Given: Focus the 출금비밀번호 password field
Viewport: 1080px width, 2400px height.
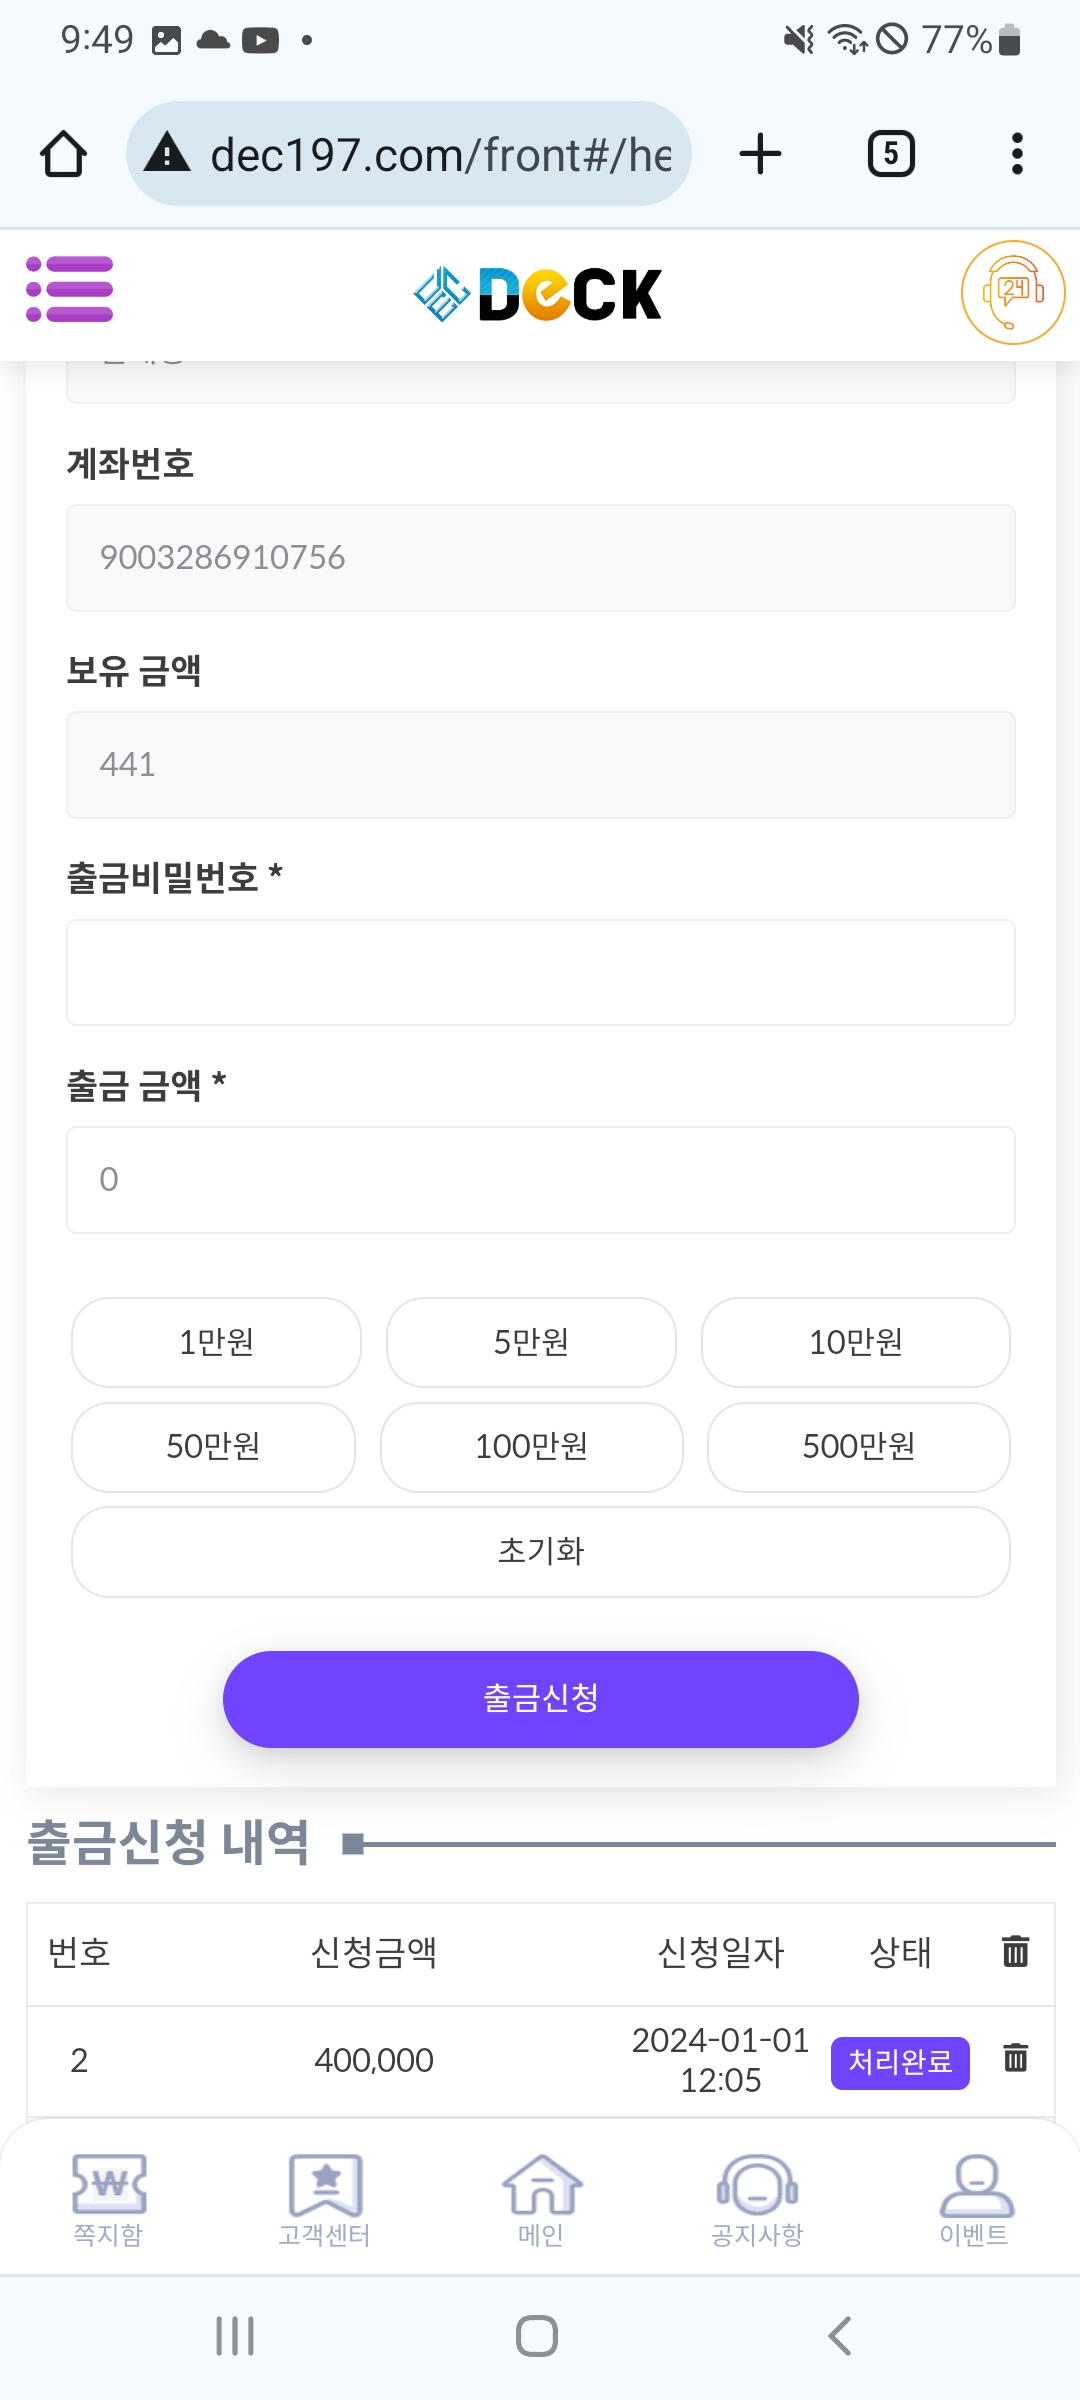Looking at the screenshot, I should coord(540,972).
